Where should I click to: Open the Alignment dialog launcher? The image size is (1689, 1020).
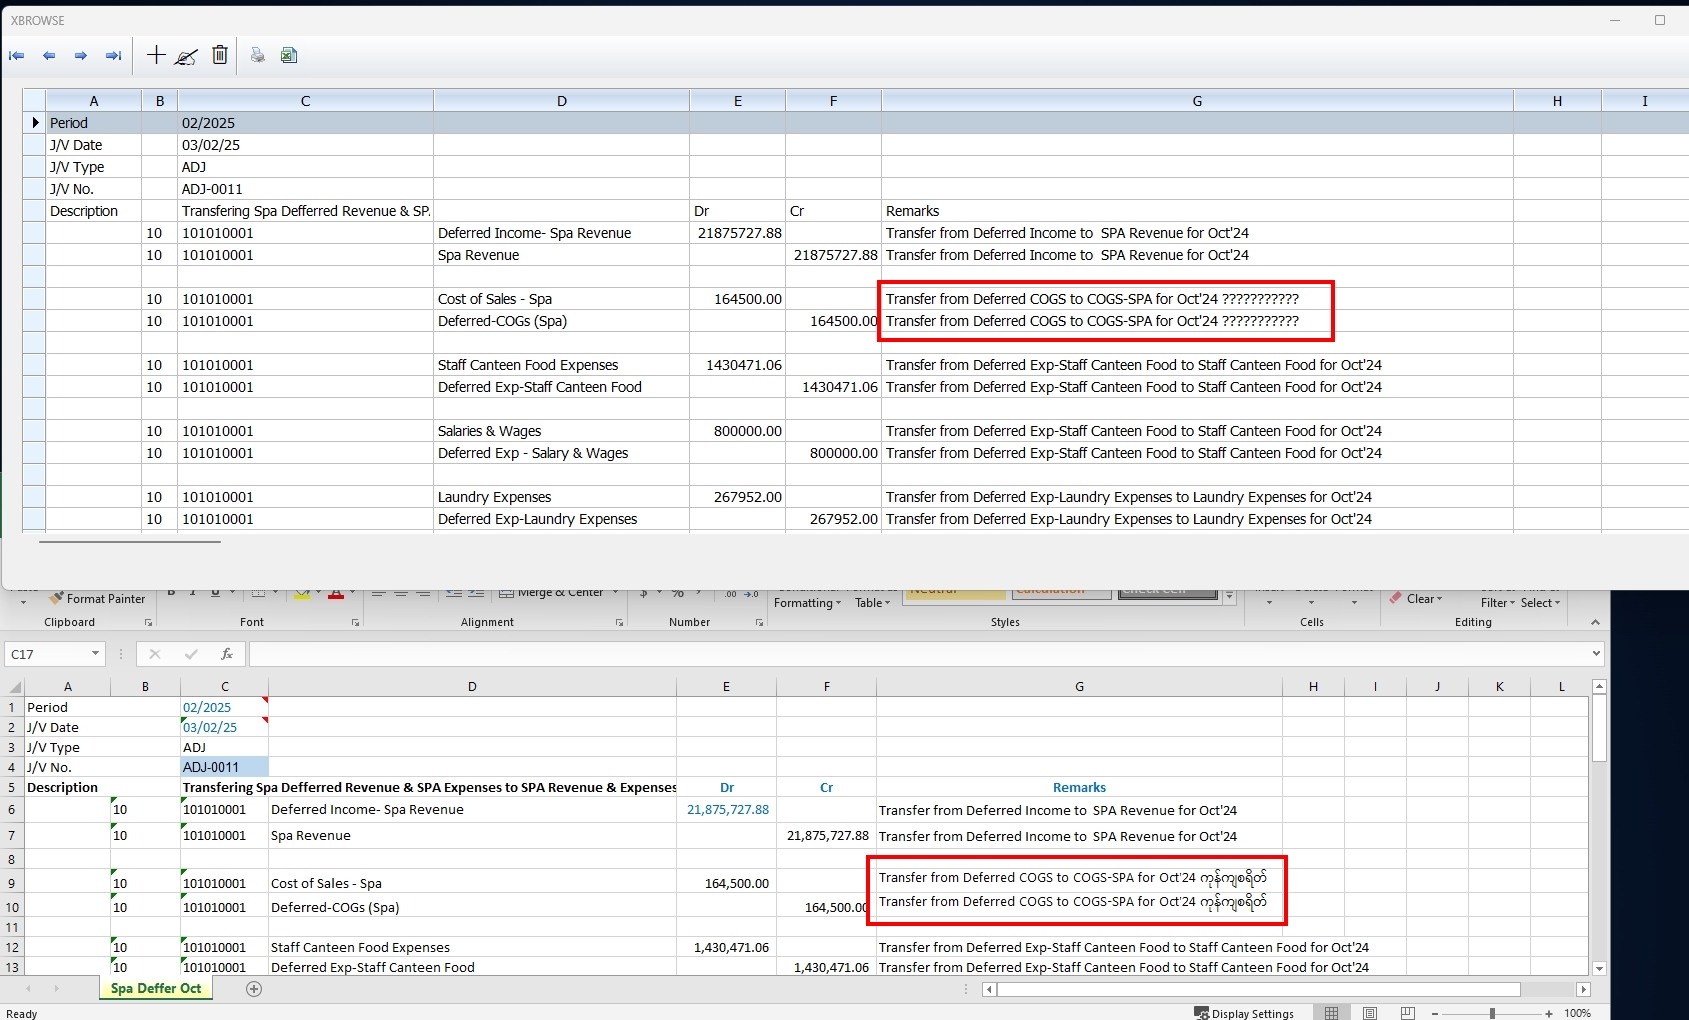click(x=619, y=623)
